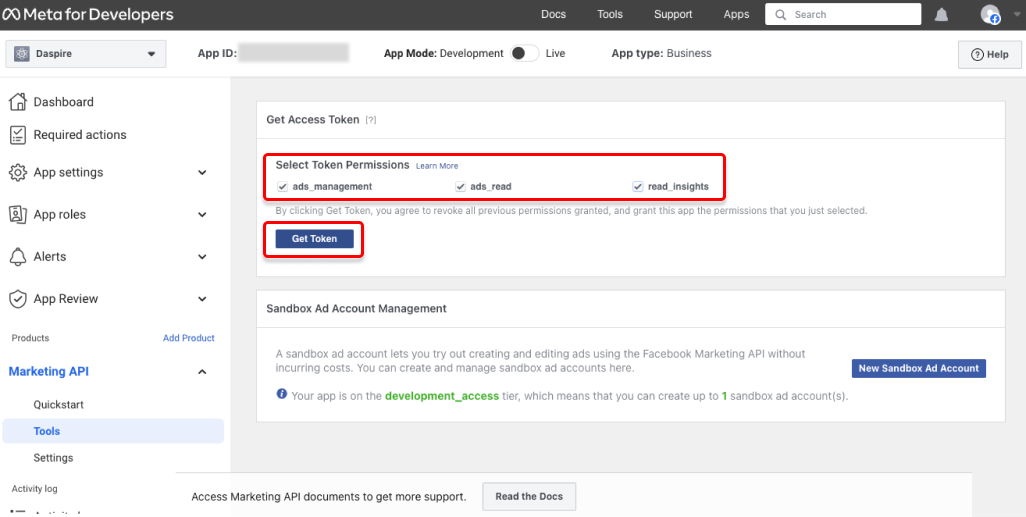Click the App type: Business label
This screenshot has height=517, width=1026.
662,53
